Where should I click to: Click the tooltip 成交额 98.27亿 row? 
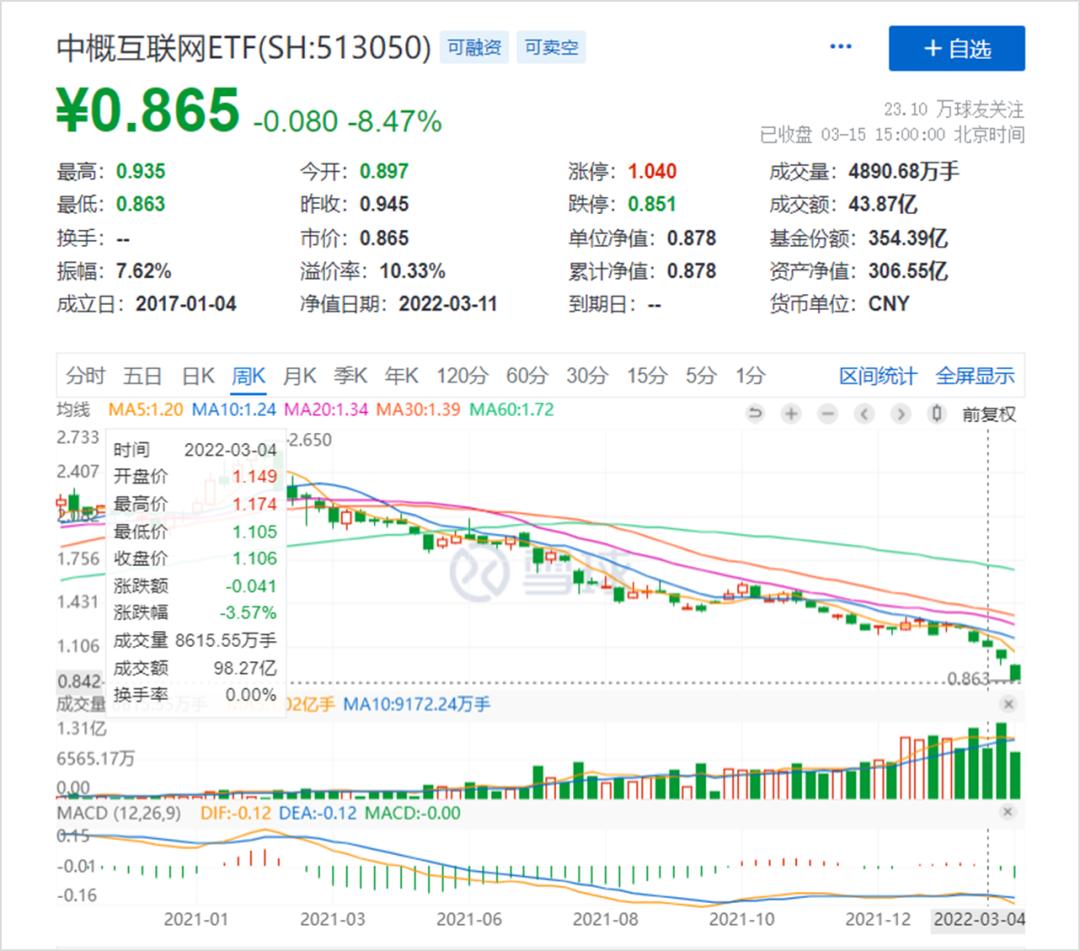click(x=195, y=668)
